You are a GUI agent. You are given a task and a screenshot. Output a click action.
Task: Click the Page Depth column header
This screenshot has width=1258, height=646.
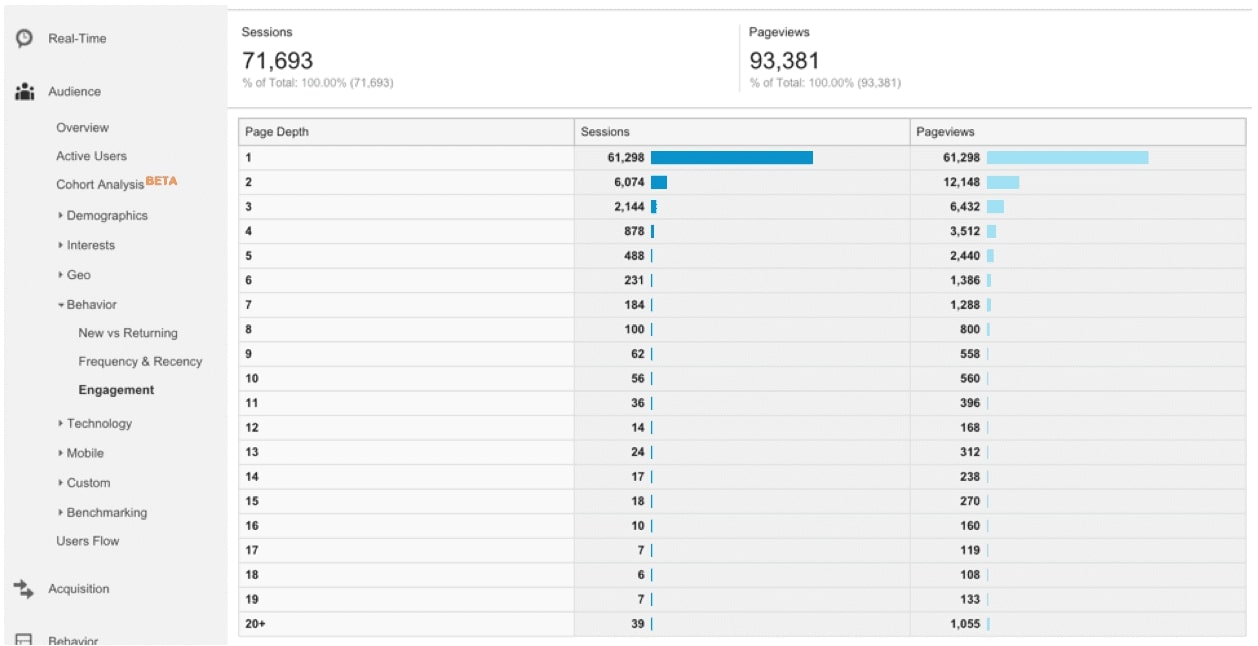407,132
